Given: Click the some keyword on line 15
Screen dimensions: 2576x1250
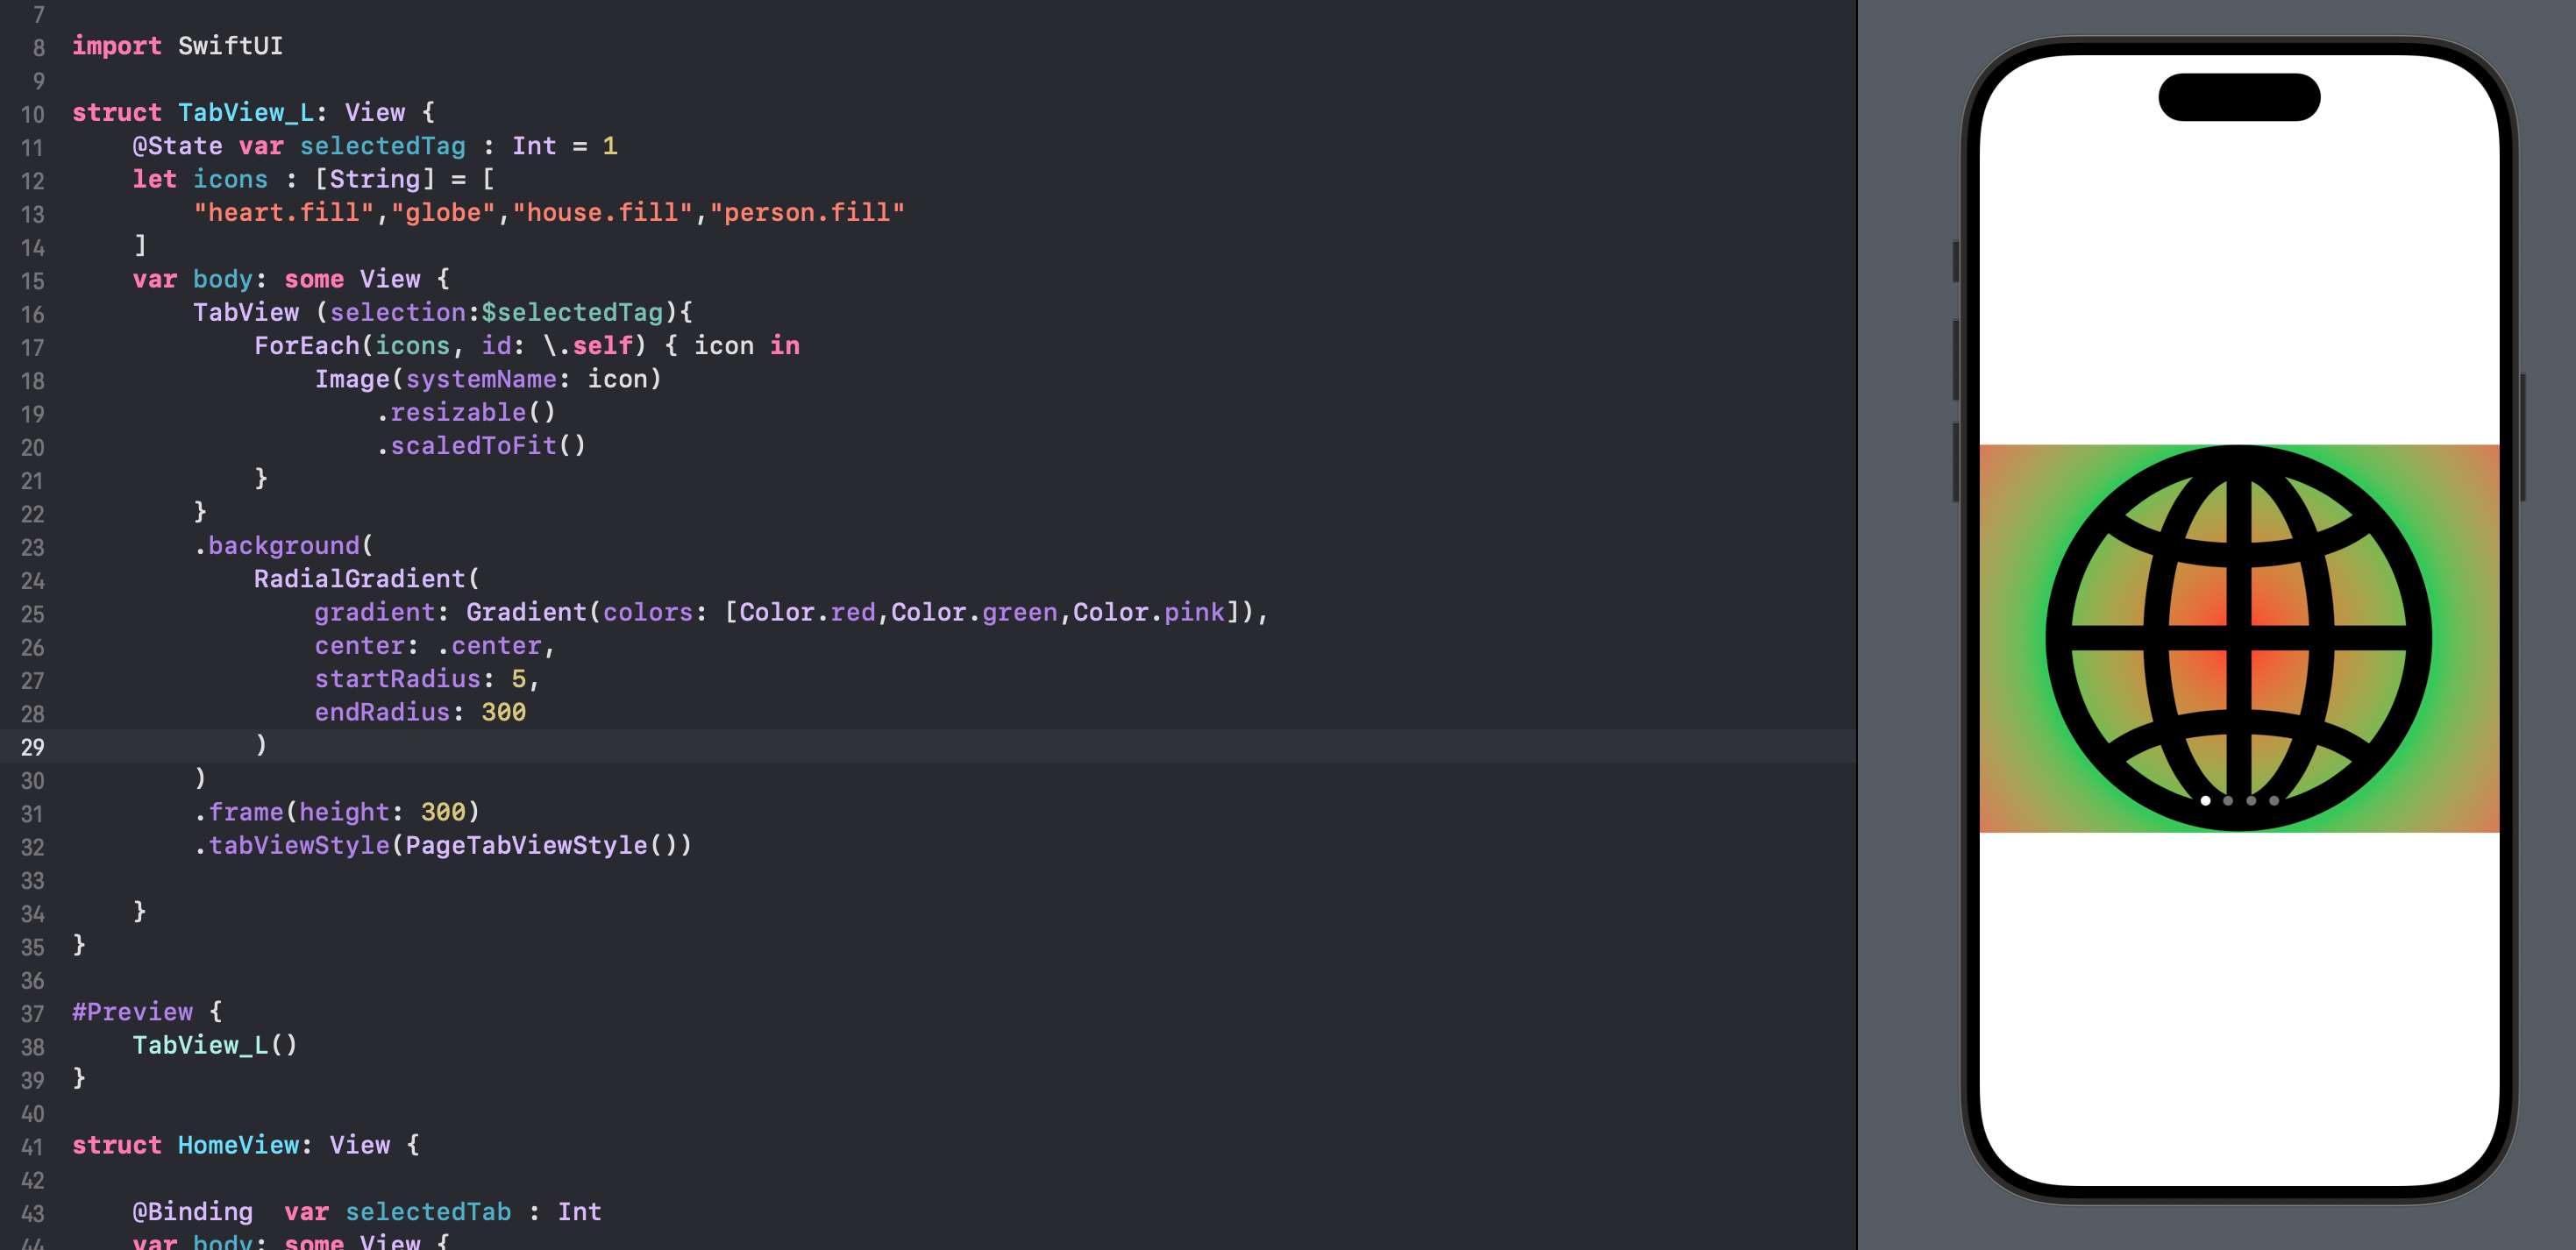Looking at the screenshot, I should pos(314,279).
